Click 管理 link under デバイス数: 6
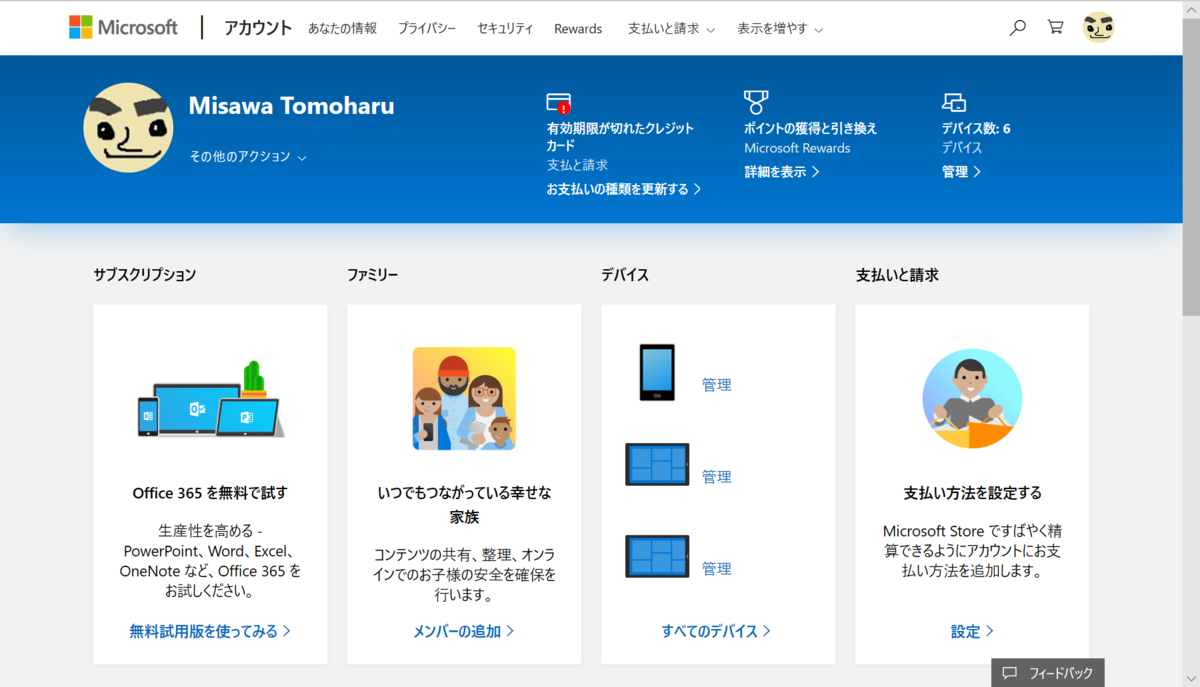Viewport: 1200px width, 687px height. 961,172
